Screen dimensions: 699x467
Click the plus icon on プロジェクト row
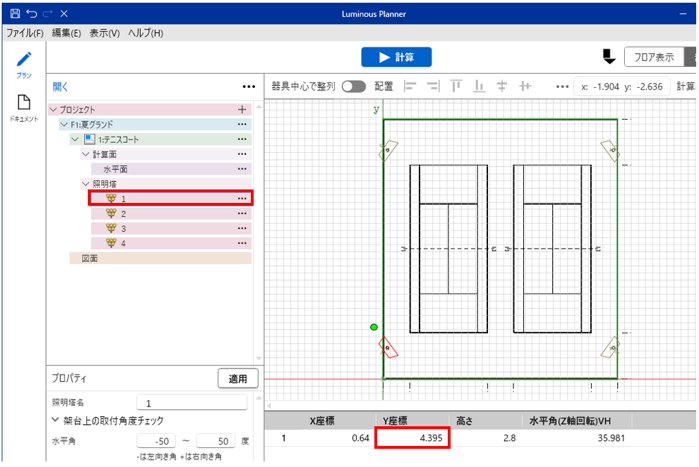click(x=241, y=109)
